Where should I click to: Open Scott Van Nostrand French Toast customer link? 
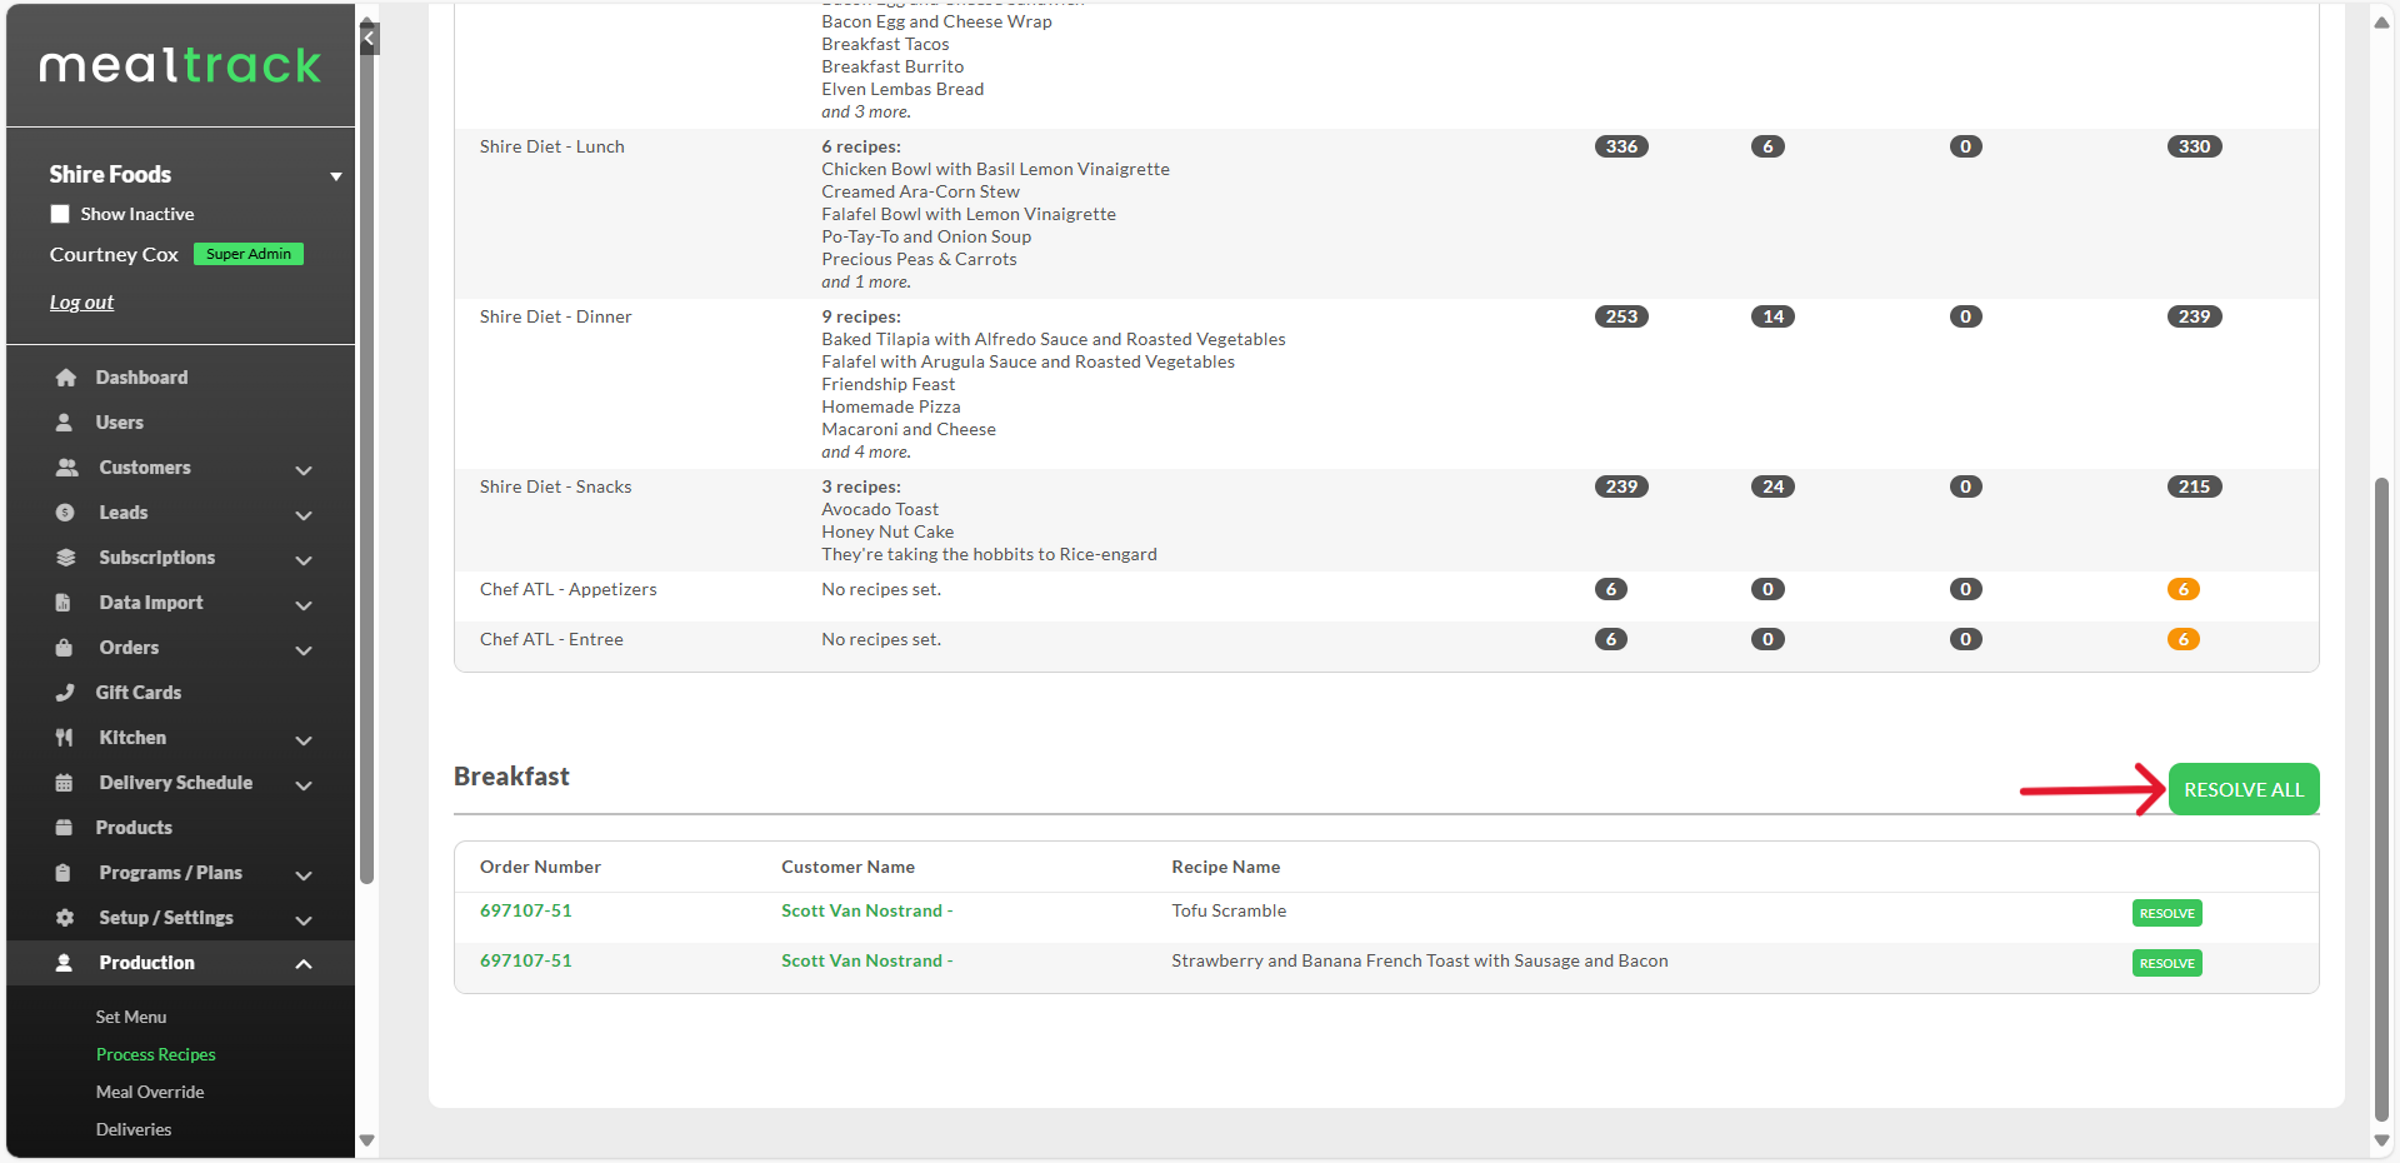click(x=866, y=960)
